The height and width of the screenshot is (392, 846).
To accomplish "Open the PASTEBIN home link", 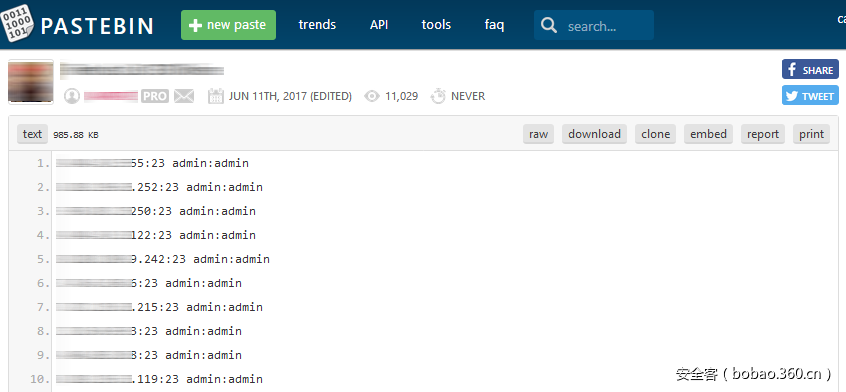I will (x=97, y=26).
